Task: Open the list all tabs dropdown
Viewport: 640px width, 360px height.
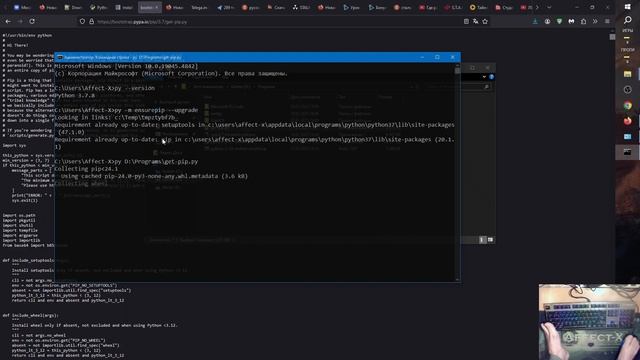Action: (x=549, y=7)
